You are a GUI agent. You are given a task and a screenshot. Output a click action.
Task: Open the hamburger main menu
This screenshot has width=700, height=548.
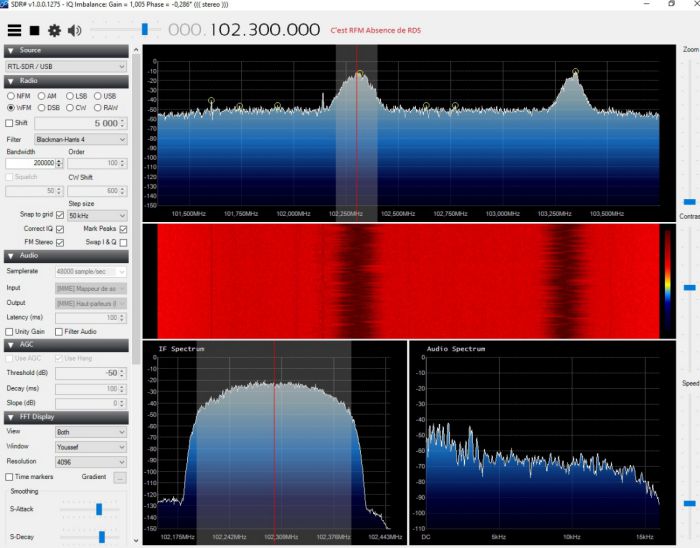tap(14, 30)
